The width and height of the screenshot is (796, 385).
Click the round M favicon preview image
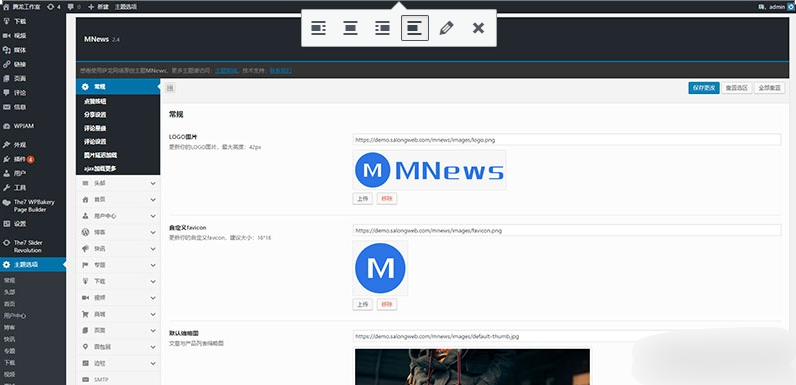coord(380,268)
